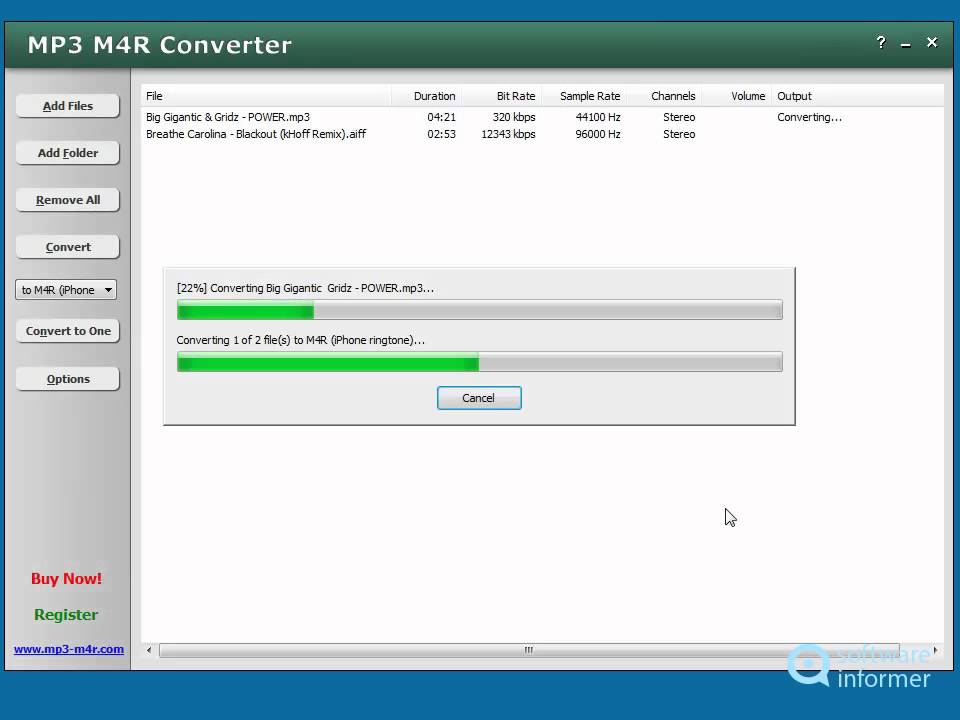Click the Stereo cell of the POWER.mp3 row
The height and width of the screenshot is (720, 960).
click(679, 117)
